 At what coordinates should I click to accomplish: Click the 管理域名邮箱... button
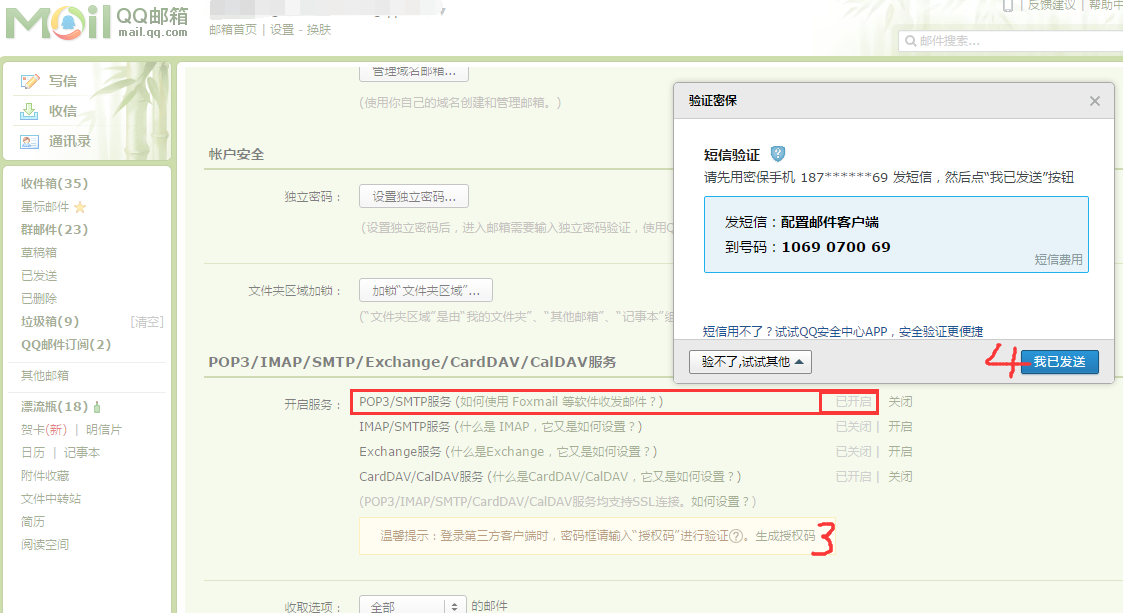coord(414,72)
